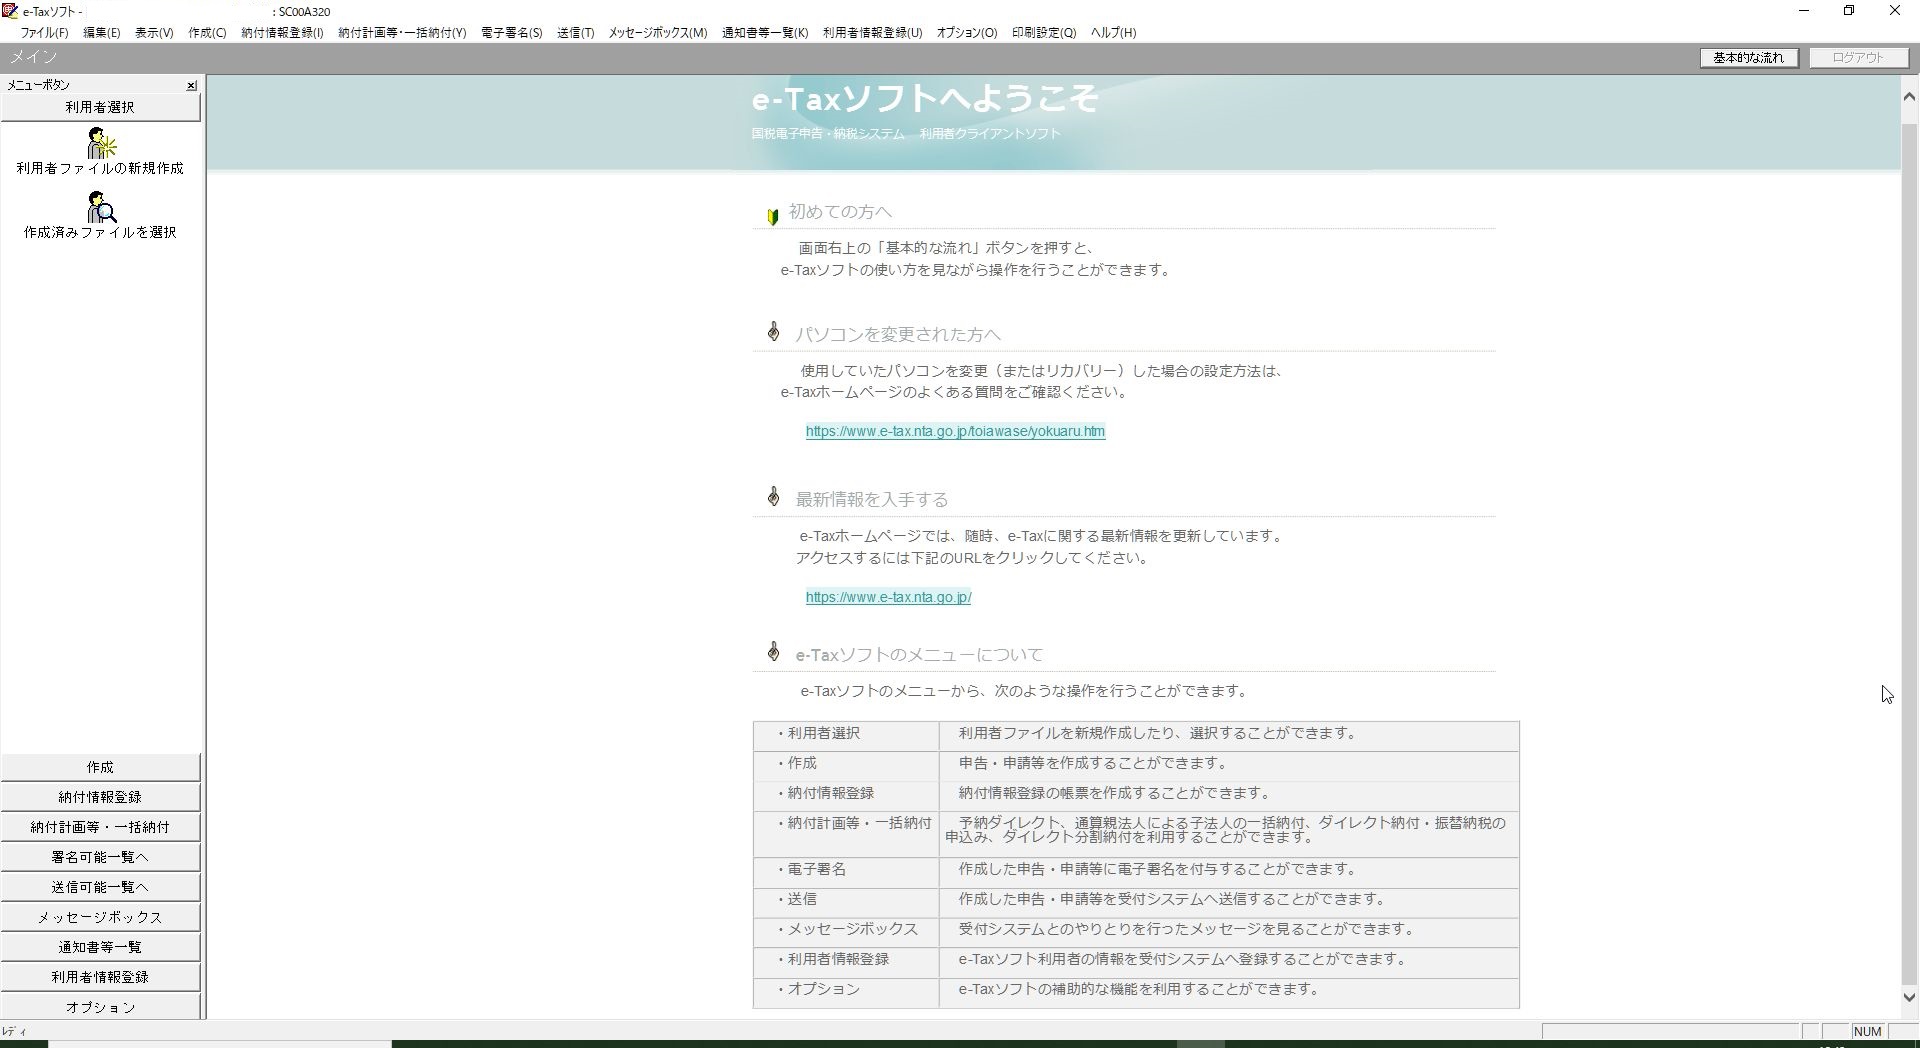This screenshot has width=1920, height=1048.
Task: Click the ログアウト button
Action: (1858, 58)
